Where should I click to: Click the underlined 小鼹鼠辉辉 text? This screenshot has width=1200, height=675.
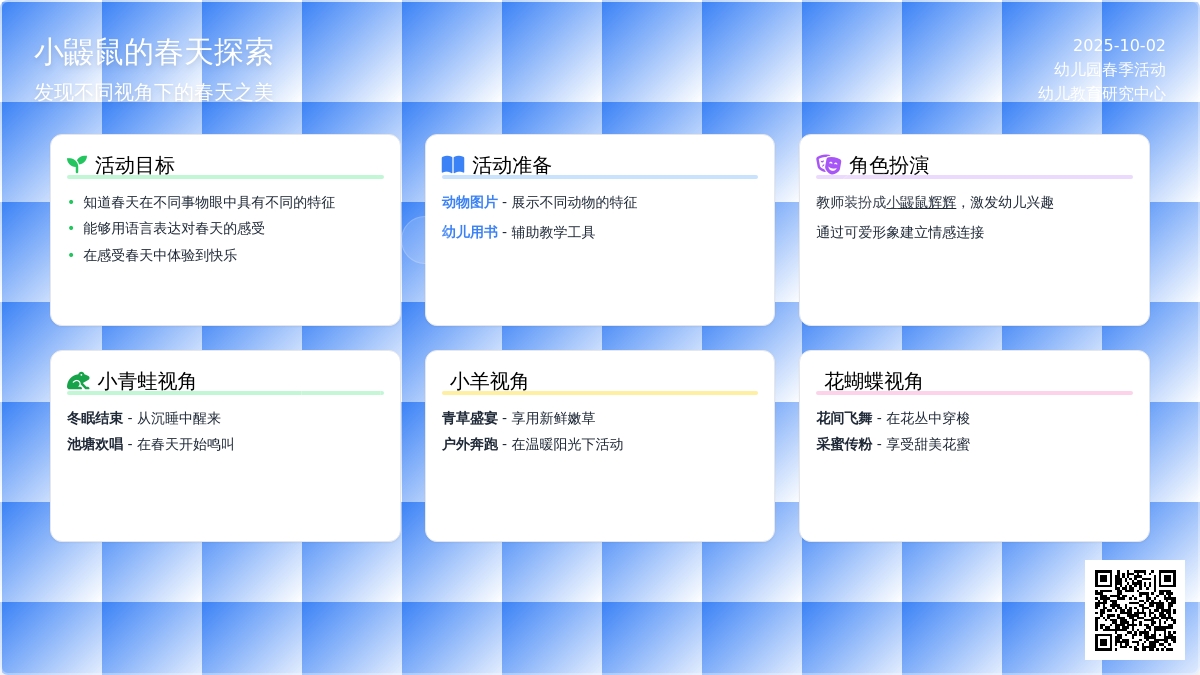point(921,202)
